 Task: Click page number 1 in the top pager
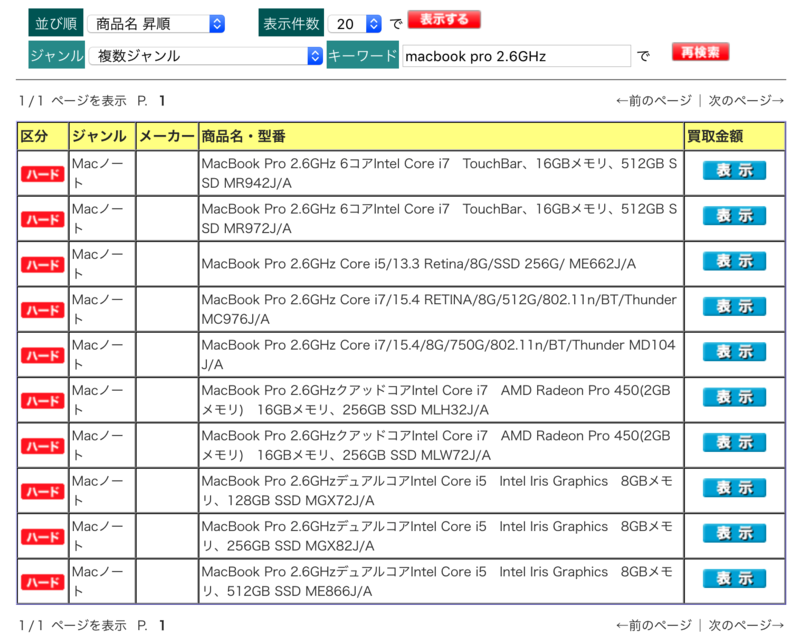click(x=162, y=101)
